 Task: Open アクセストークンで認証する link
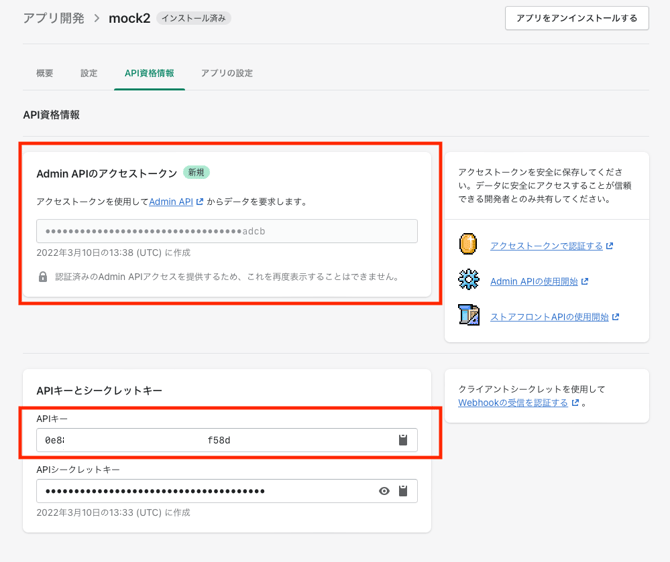tap(546, 246)
